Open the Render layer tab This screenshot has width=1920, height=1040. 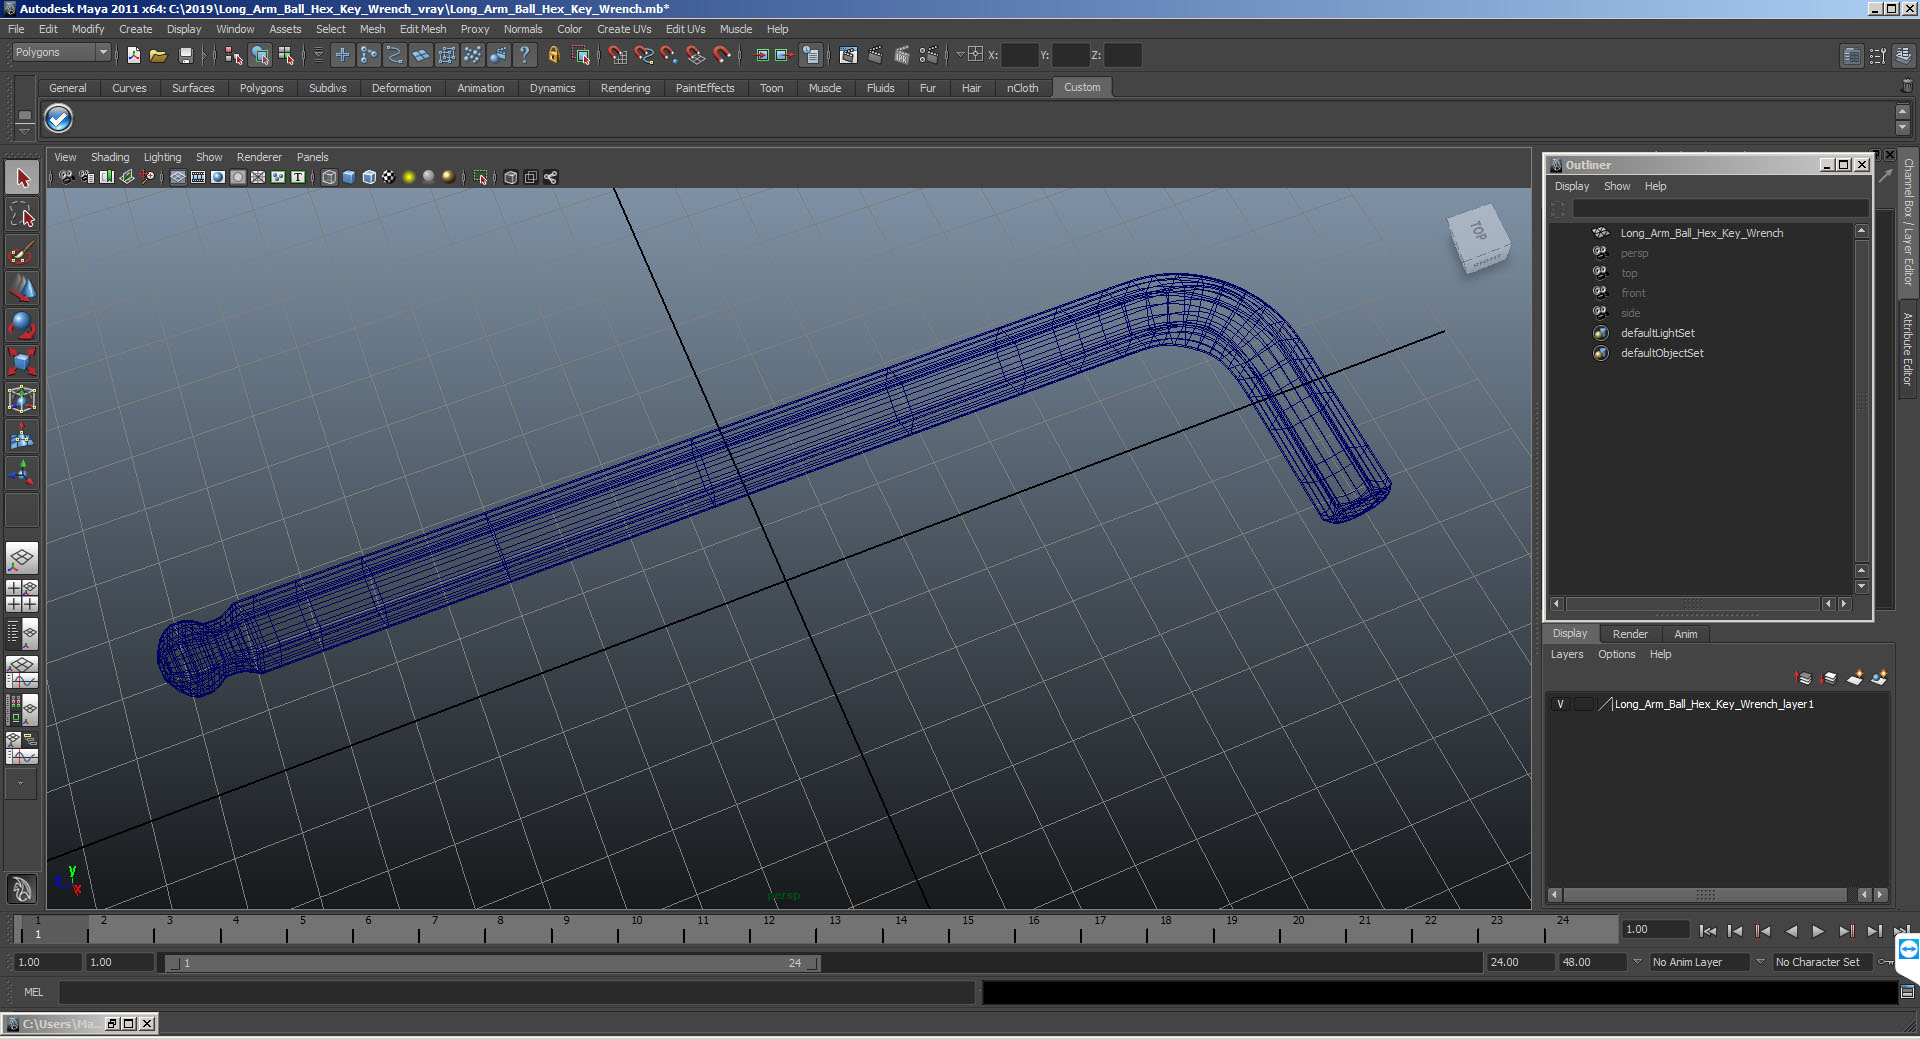[1630, 634]
